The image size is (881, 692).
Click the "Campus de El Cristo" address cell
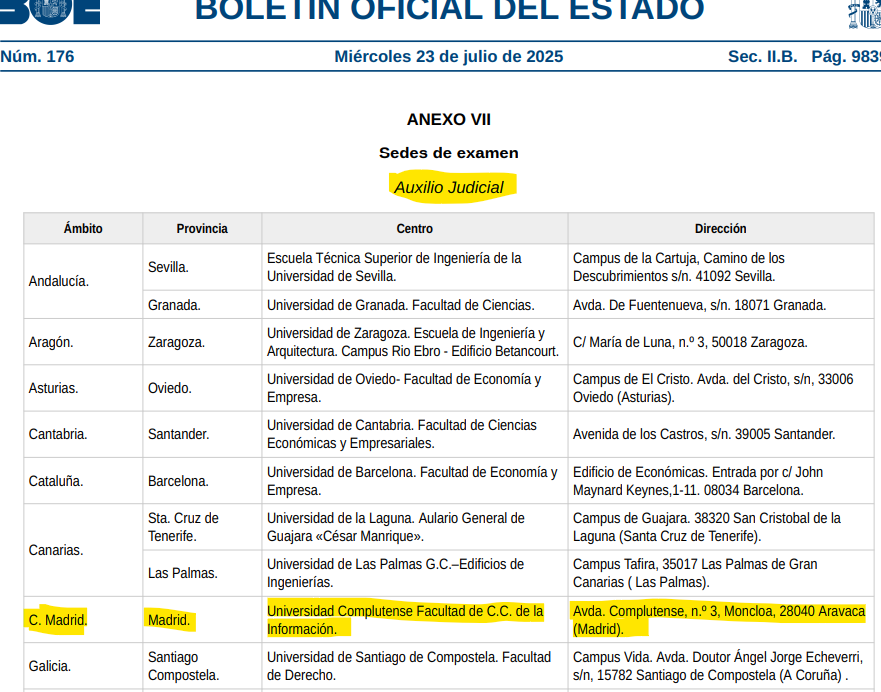721,388
